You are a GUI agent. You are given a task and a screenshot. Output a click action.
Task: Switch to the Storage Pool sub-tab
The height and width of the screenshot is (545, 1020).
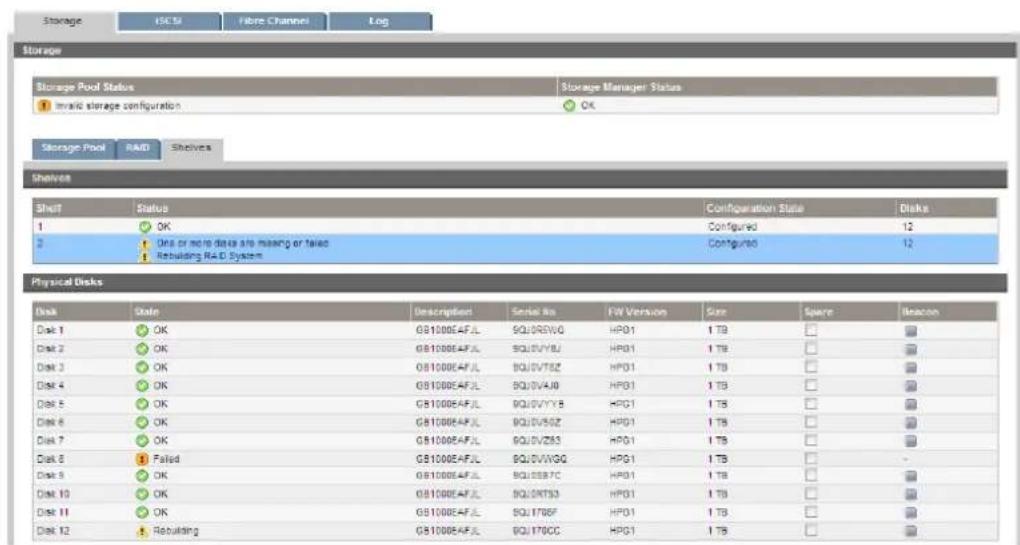point(74,148)
